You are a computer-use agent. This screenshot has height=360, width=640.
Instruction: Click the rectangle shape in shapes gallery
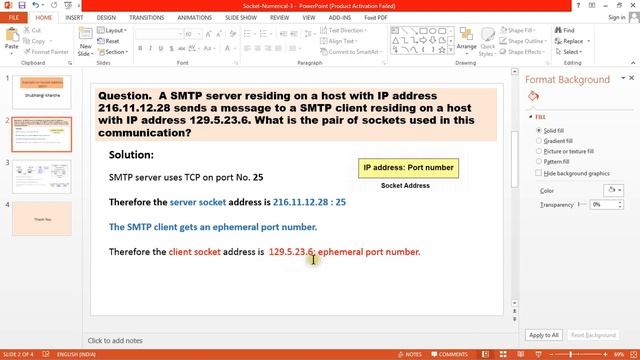pyautogui.click(x=423, y=31)
